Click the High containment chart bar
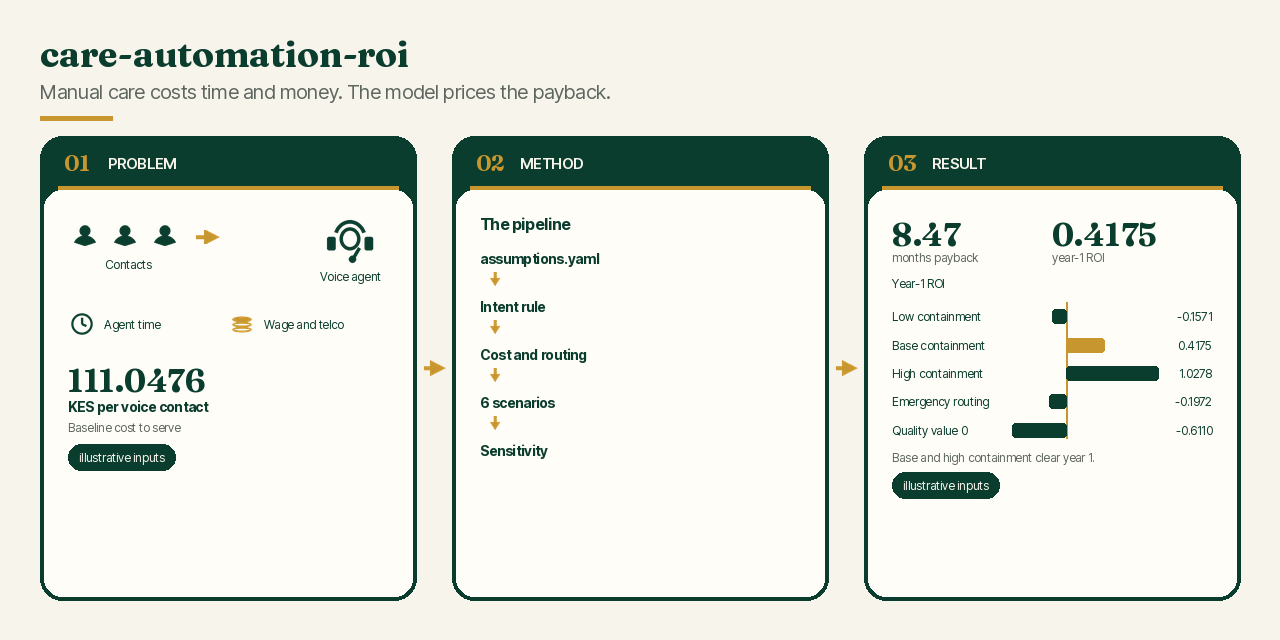This screenshot has height=640, width=1280. (1113, 373)
